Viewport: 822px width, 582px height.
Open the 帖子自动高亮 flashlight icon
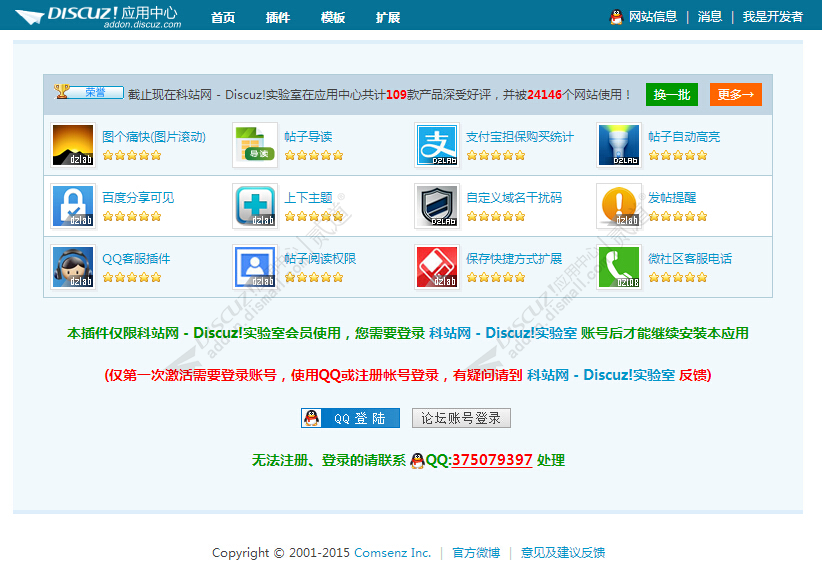coord(619,145)
